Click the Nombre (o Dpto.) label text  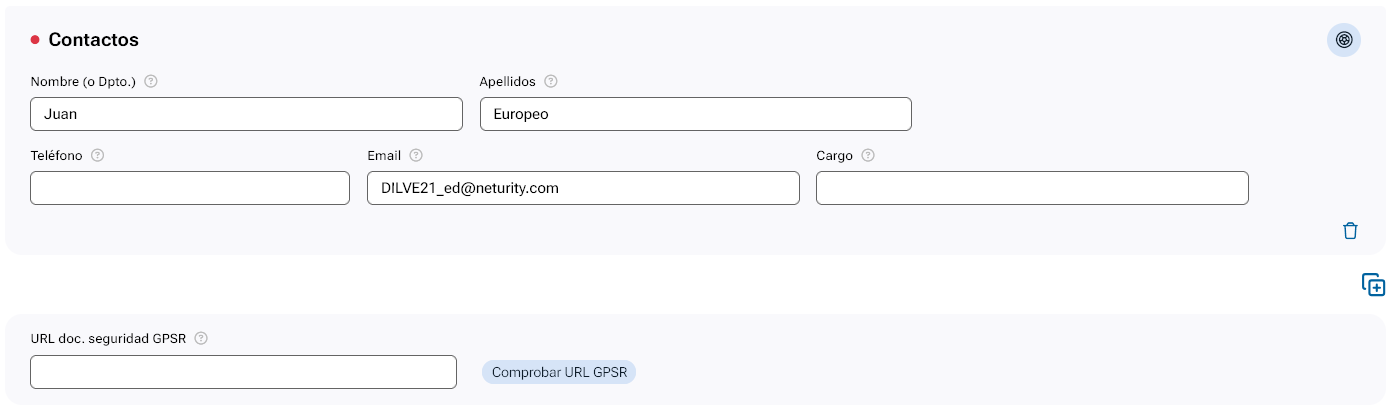[83, 82]
